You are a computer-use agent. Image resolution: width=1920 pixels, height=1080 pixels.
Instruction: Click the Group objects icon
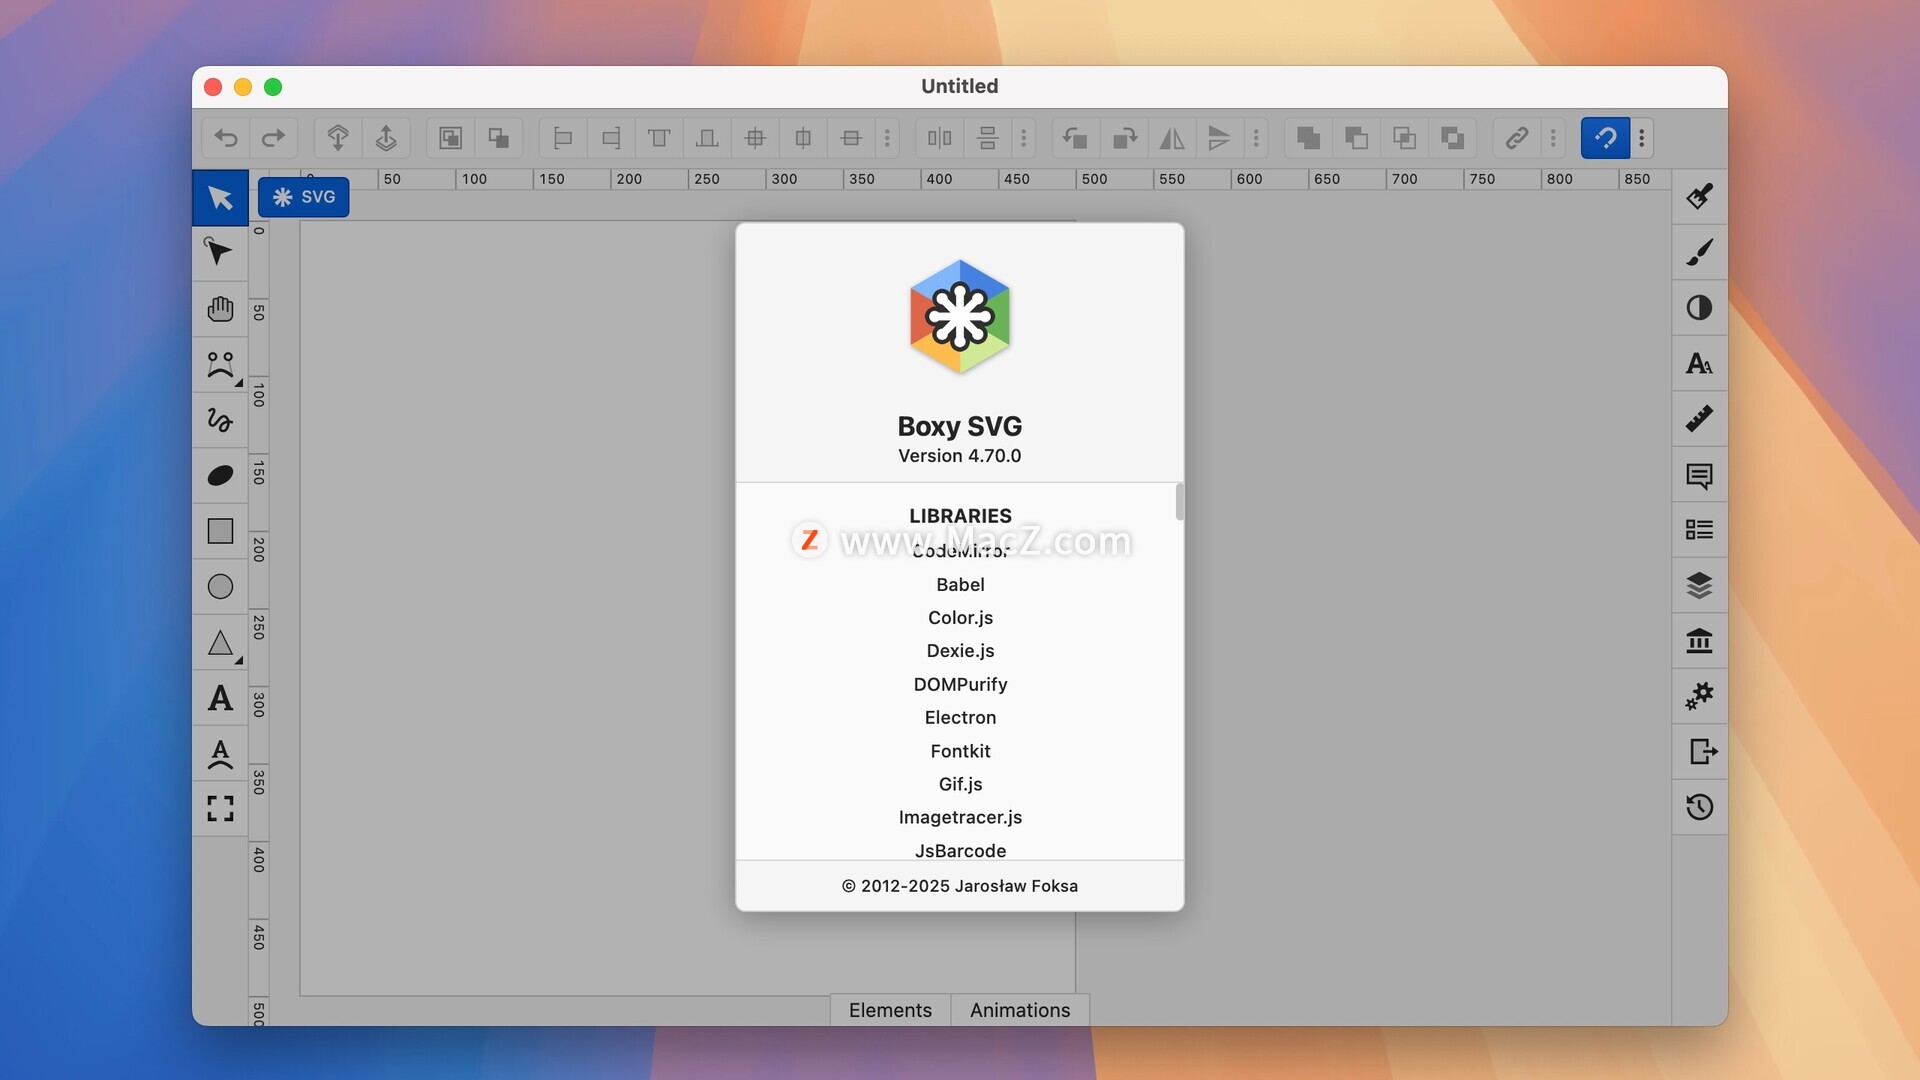tap(451, 138)
